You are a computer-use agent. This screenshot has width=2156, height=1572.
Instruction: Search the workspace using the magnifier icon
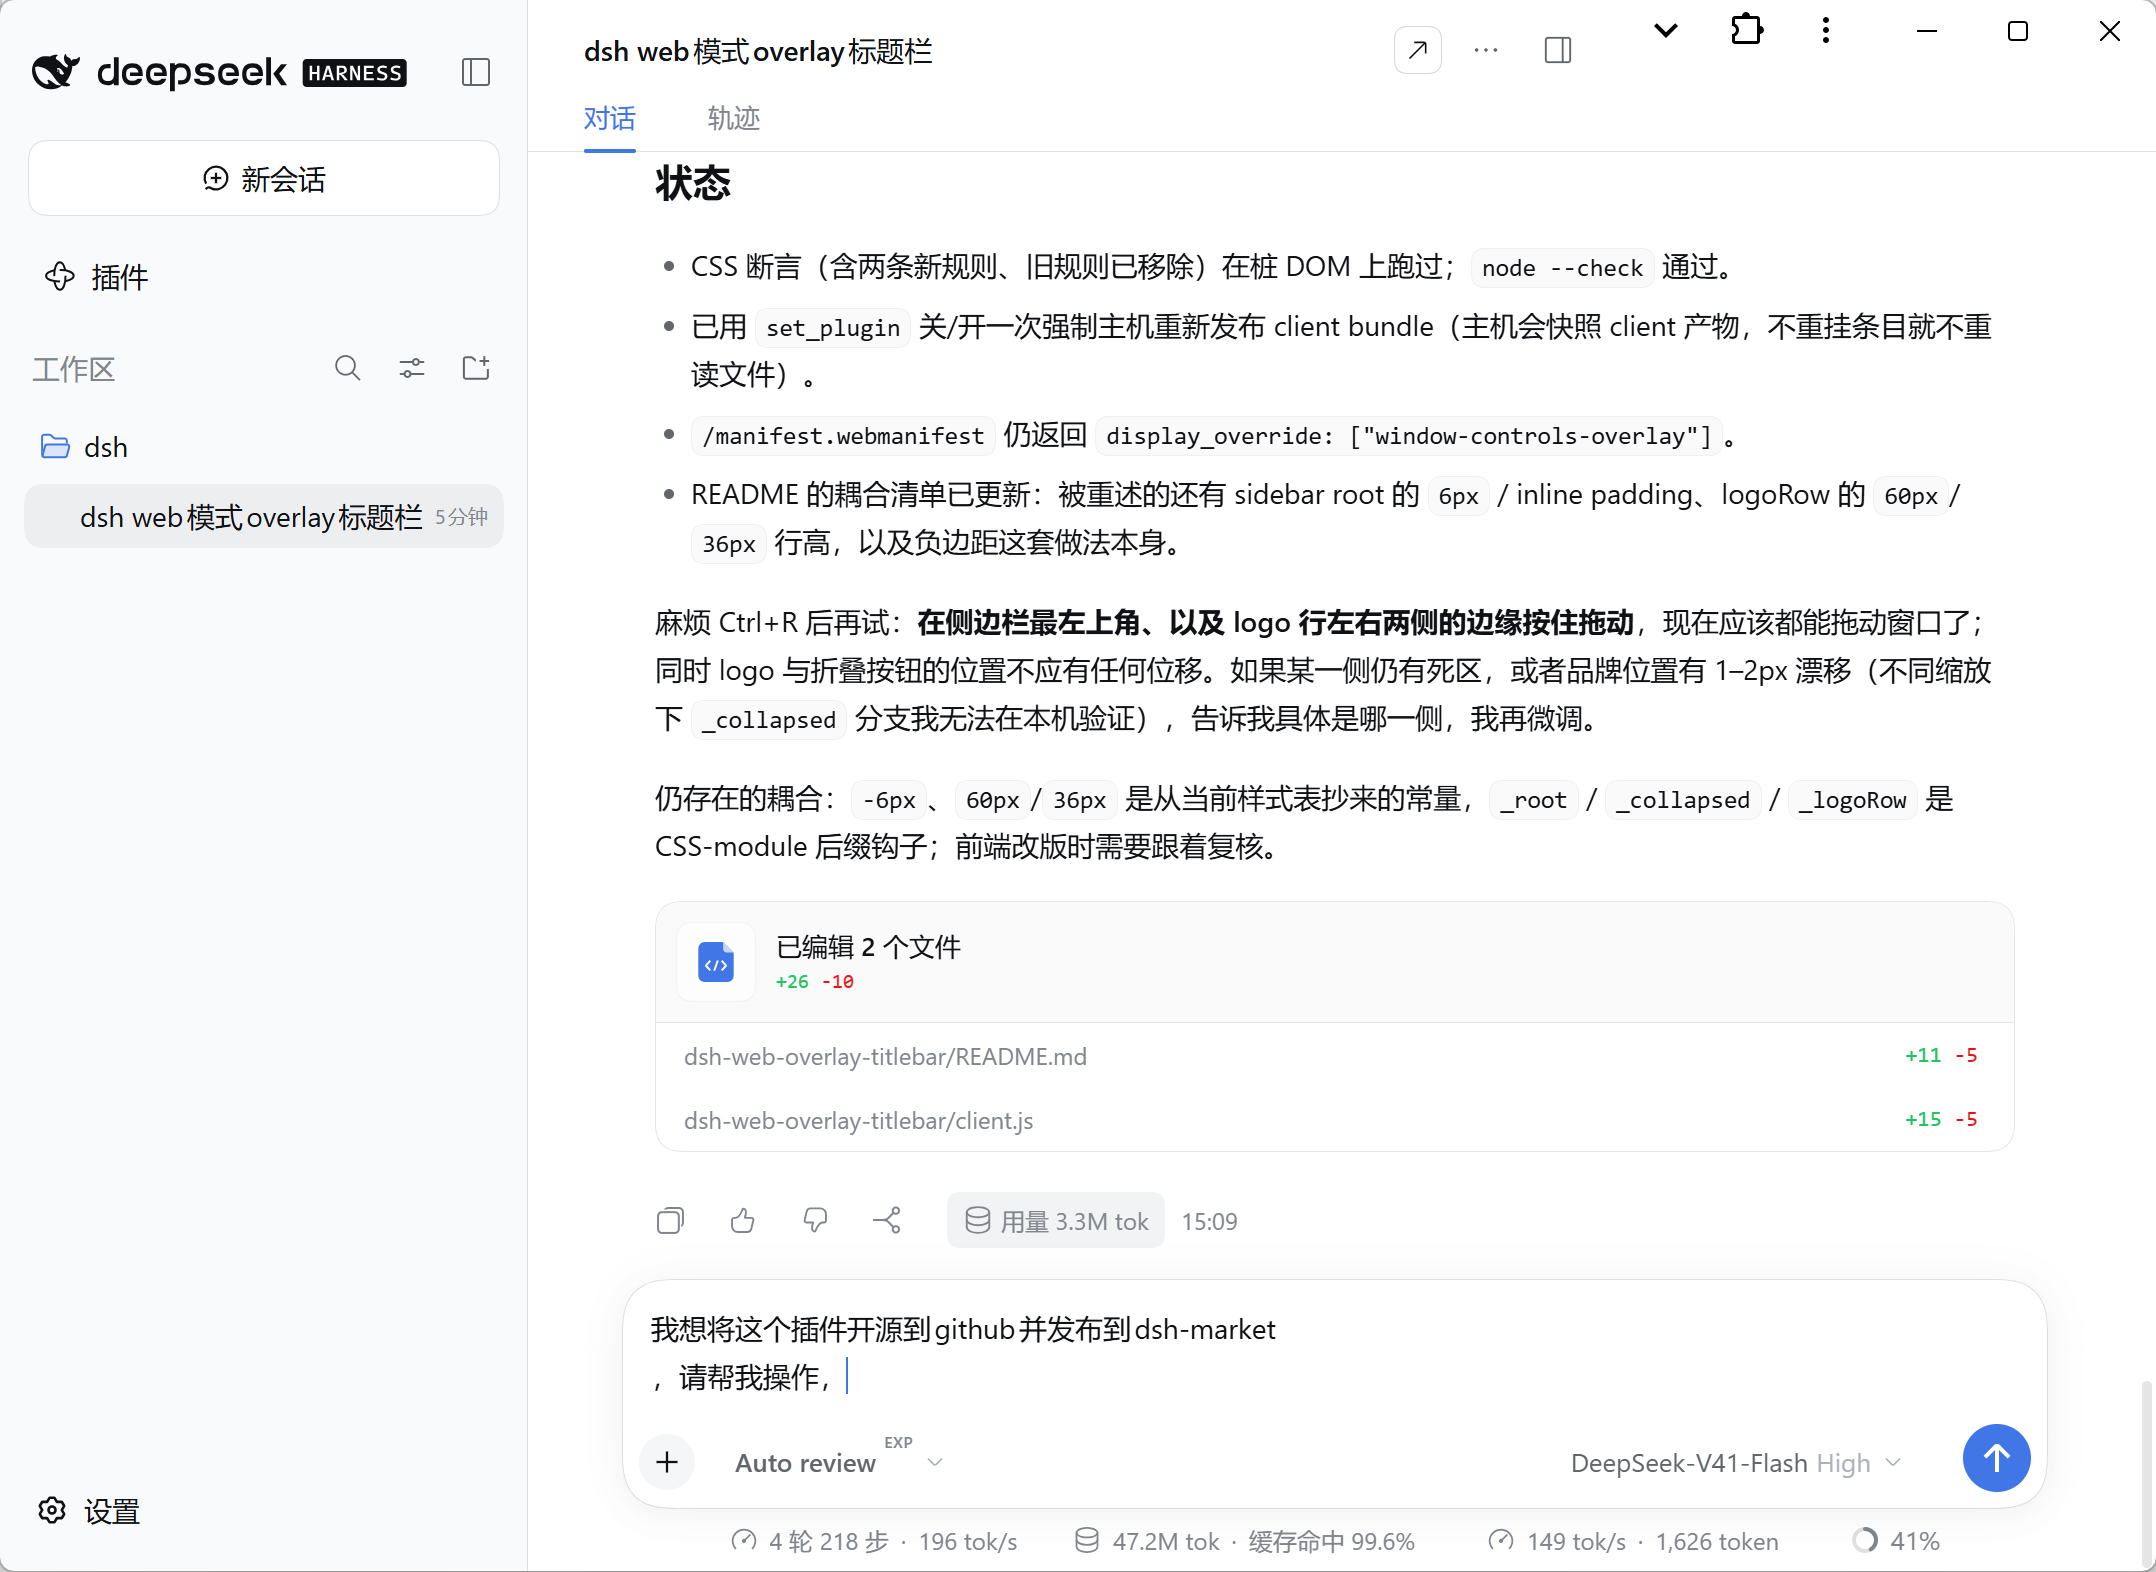click(347, 369)
